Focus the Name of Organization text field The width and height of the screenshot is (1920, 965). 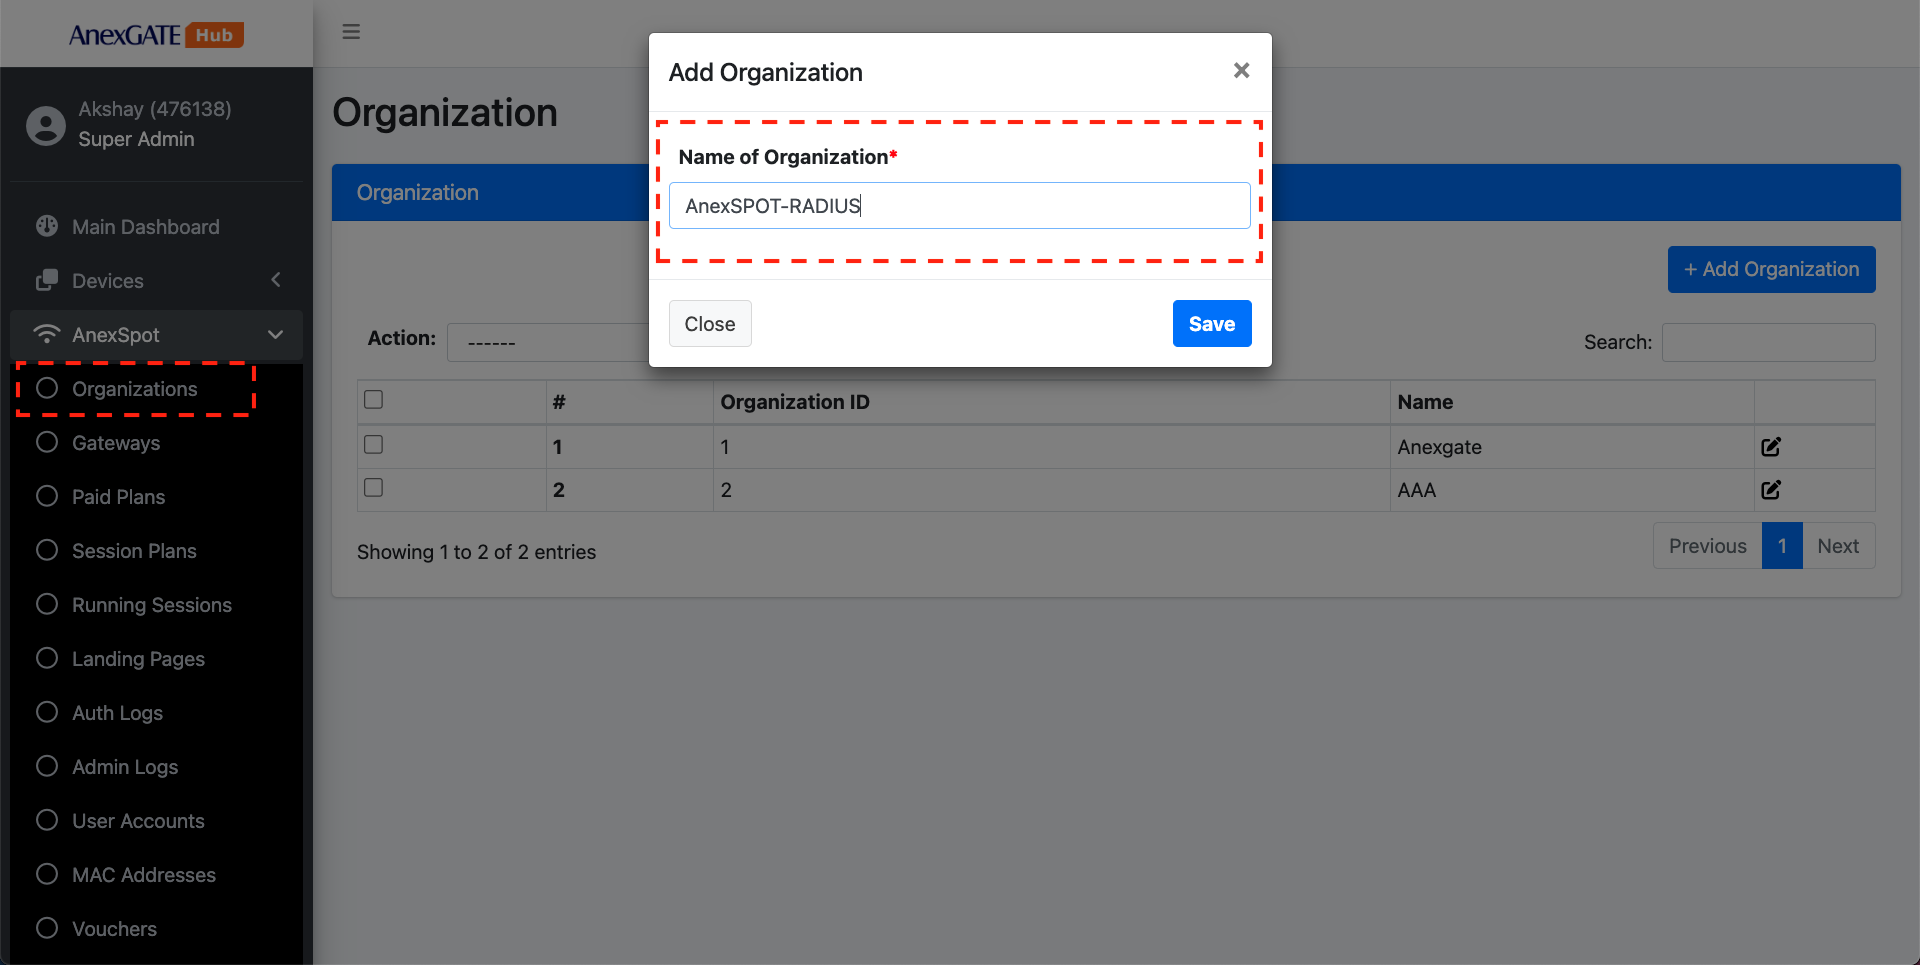tap(959, 206)
